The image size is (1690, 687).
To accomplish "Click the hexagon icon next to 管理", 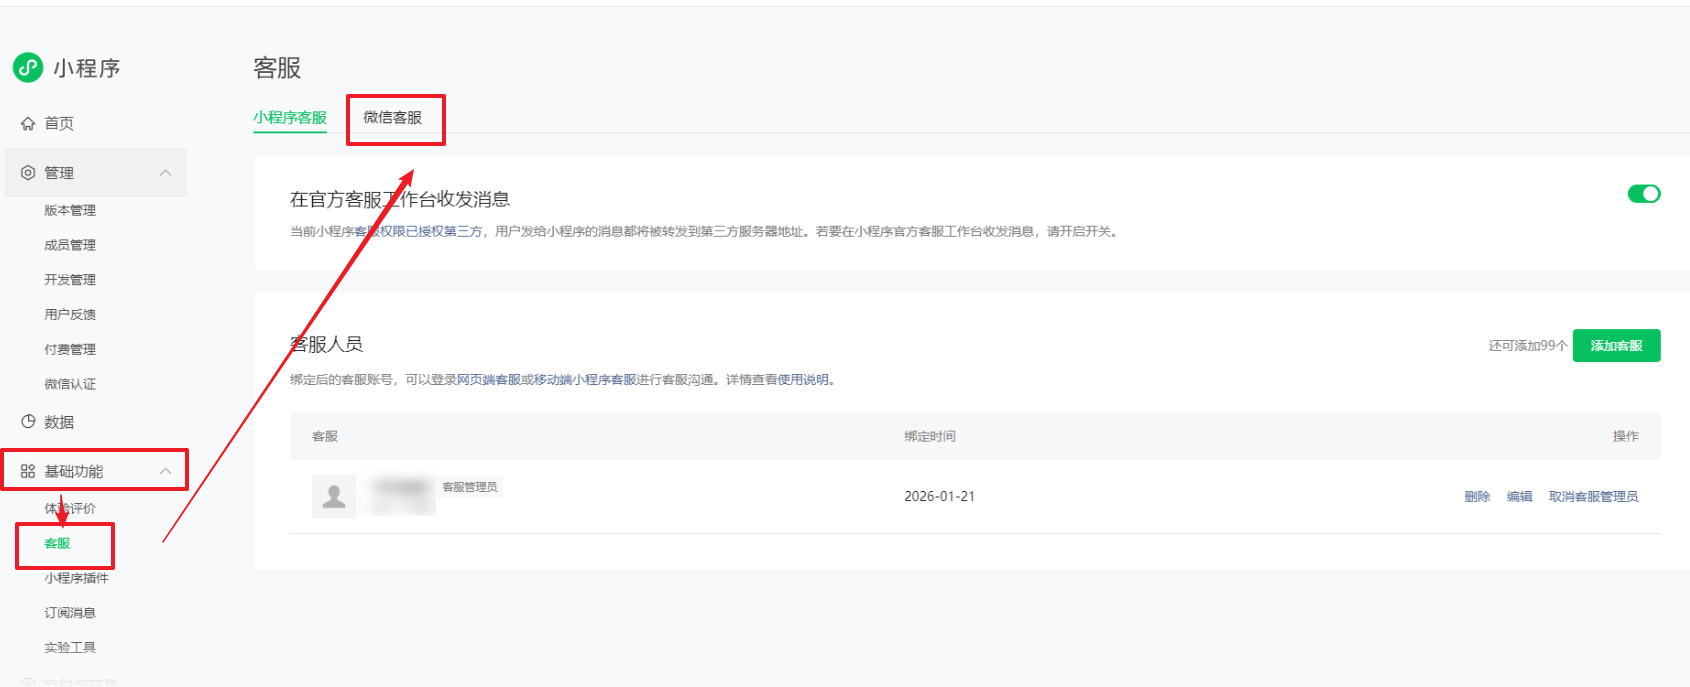I will 28,173.
